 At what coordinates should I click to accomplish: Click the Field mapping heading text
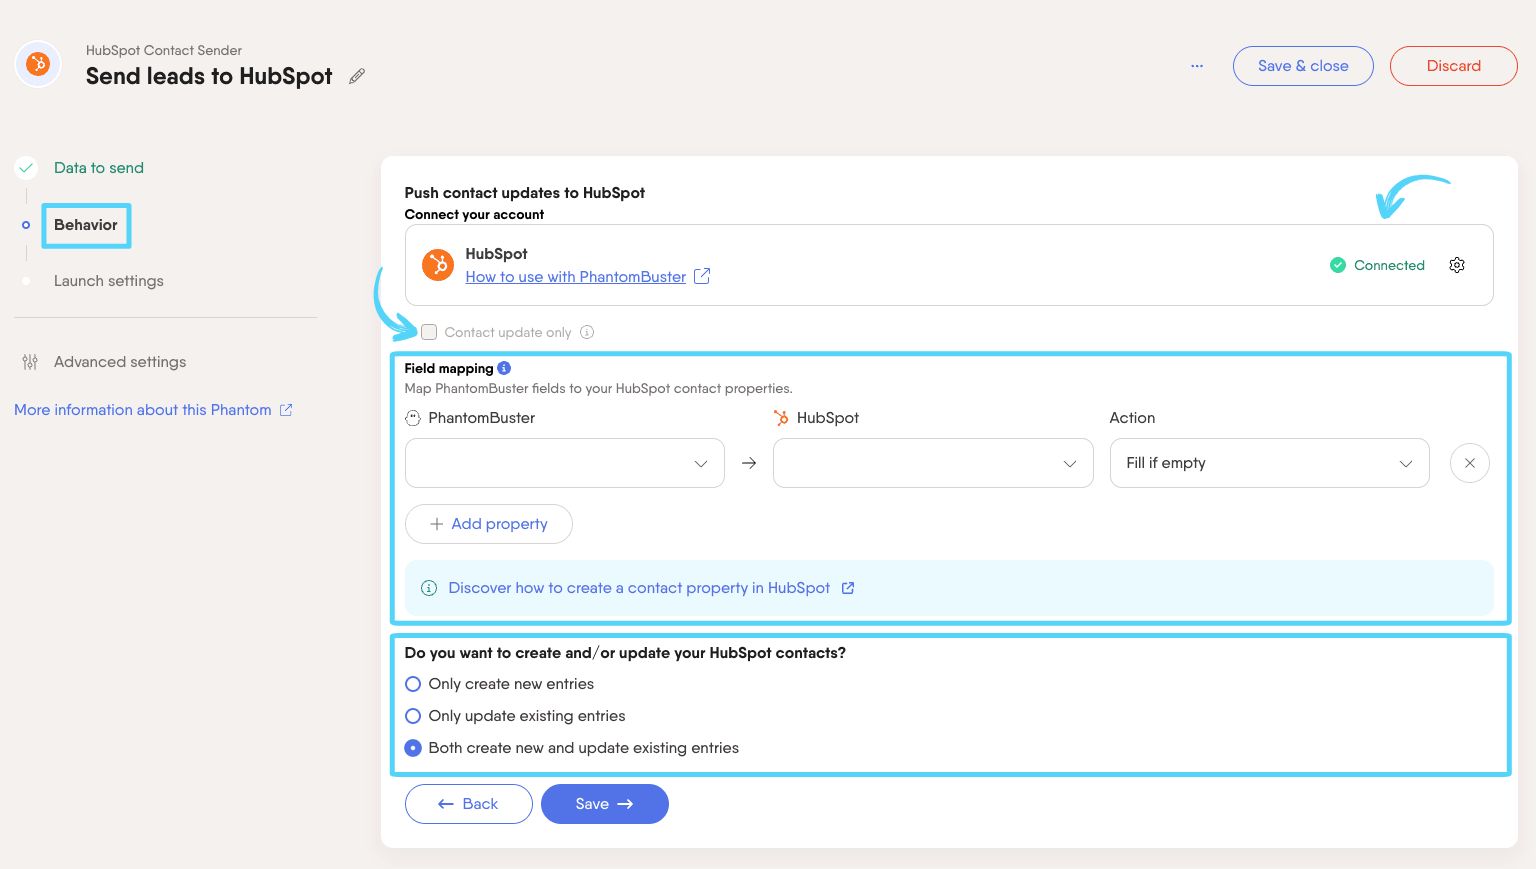(x=449, y=368)
